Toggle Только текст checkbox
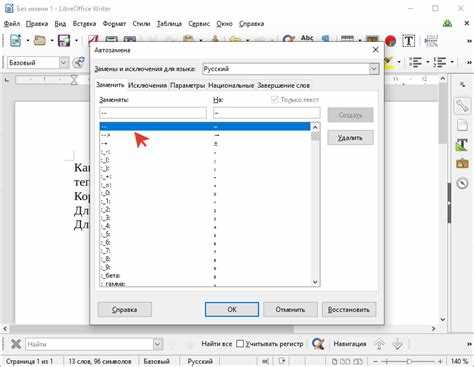 pyautogui.click(x=274, y=100)
